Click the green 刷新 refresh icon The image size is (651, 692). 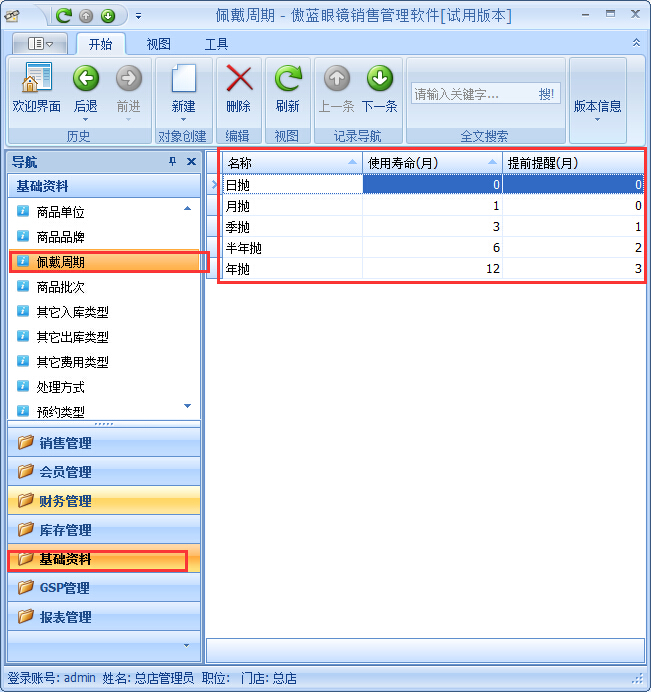288,79
